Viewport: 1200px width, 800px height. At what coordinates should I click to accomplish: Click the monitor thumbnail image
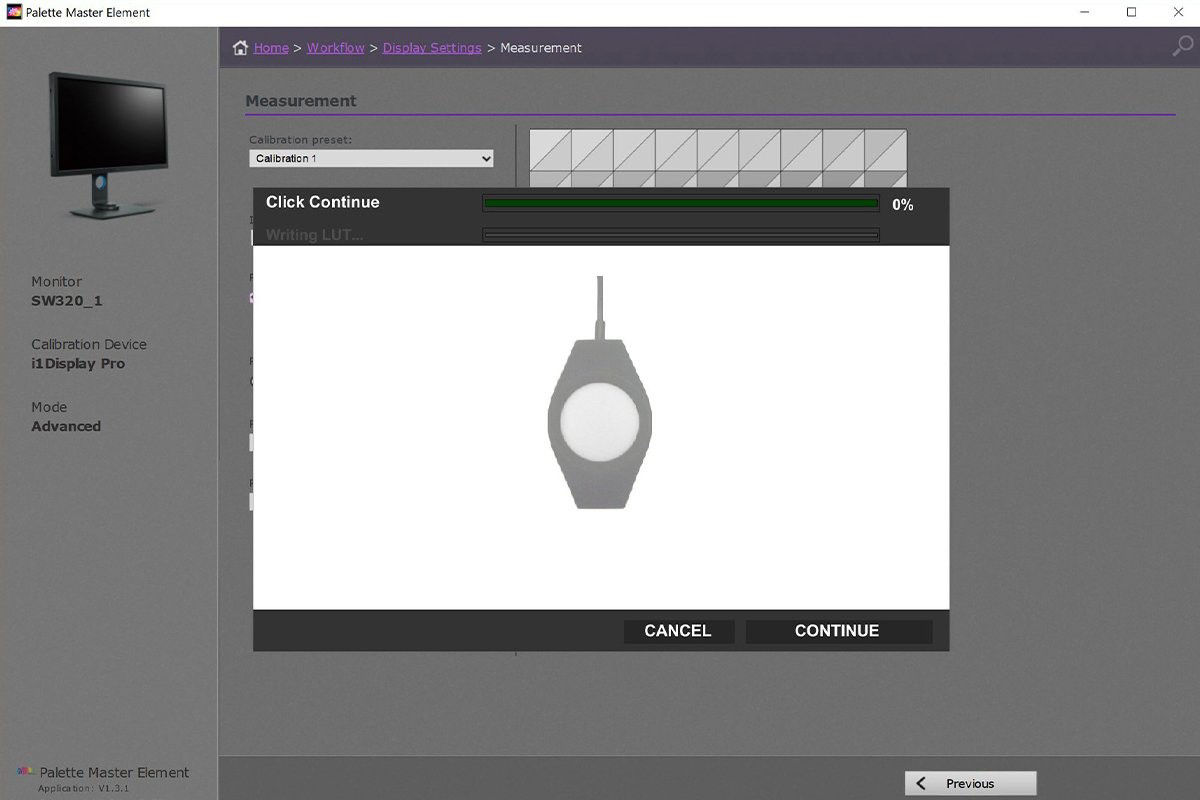[110, 144]
